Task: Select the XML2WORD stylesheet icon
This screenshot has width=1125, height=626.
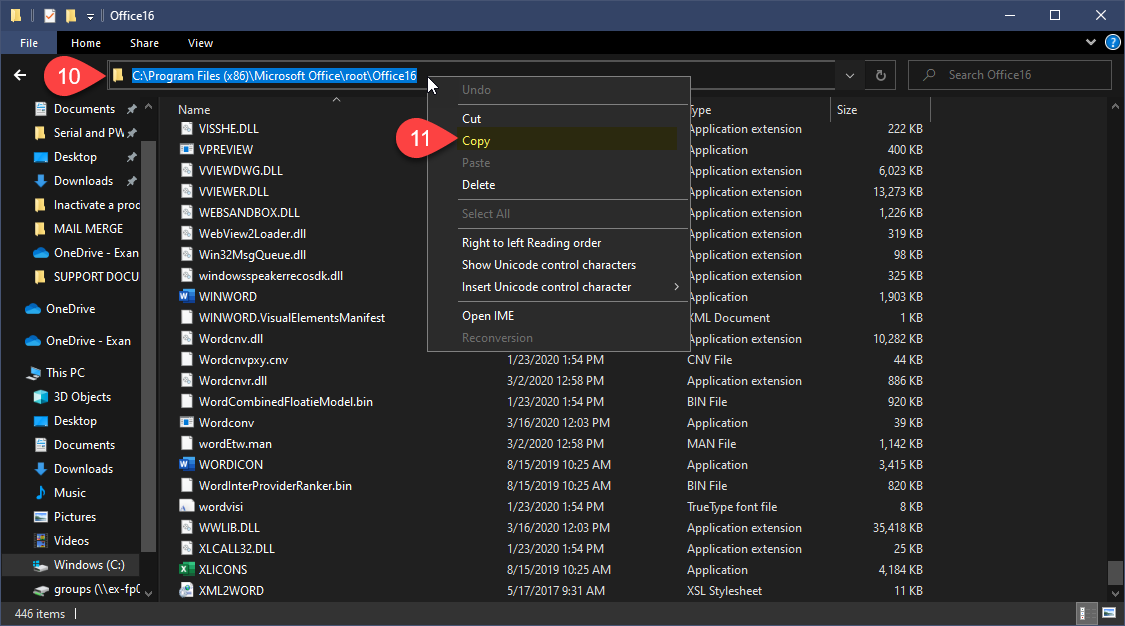Action: coord(187,590)
